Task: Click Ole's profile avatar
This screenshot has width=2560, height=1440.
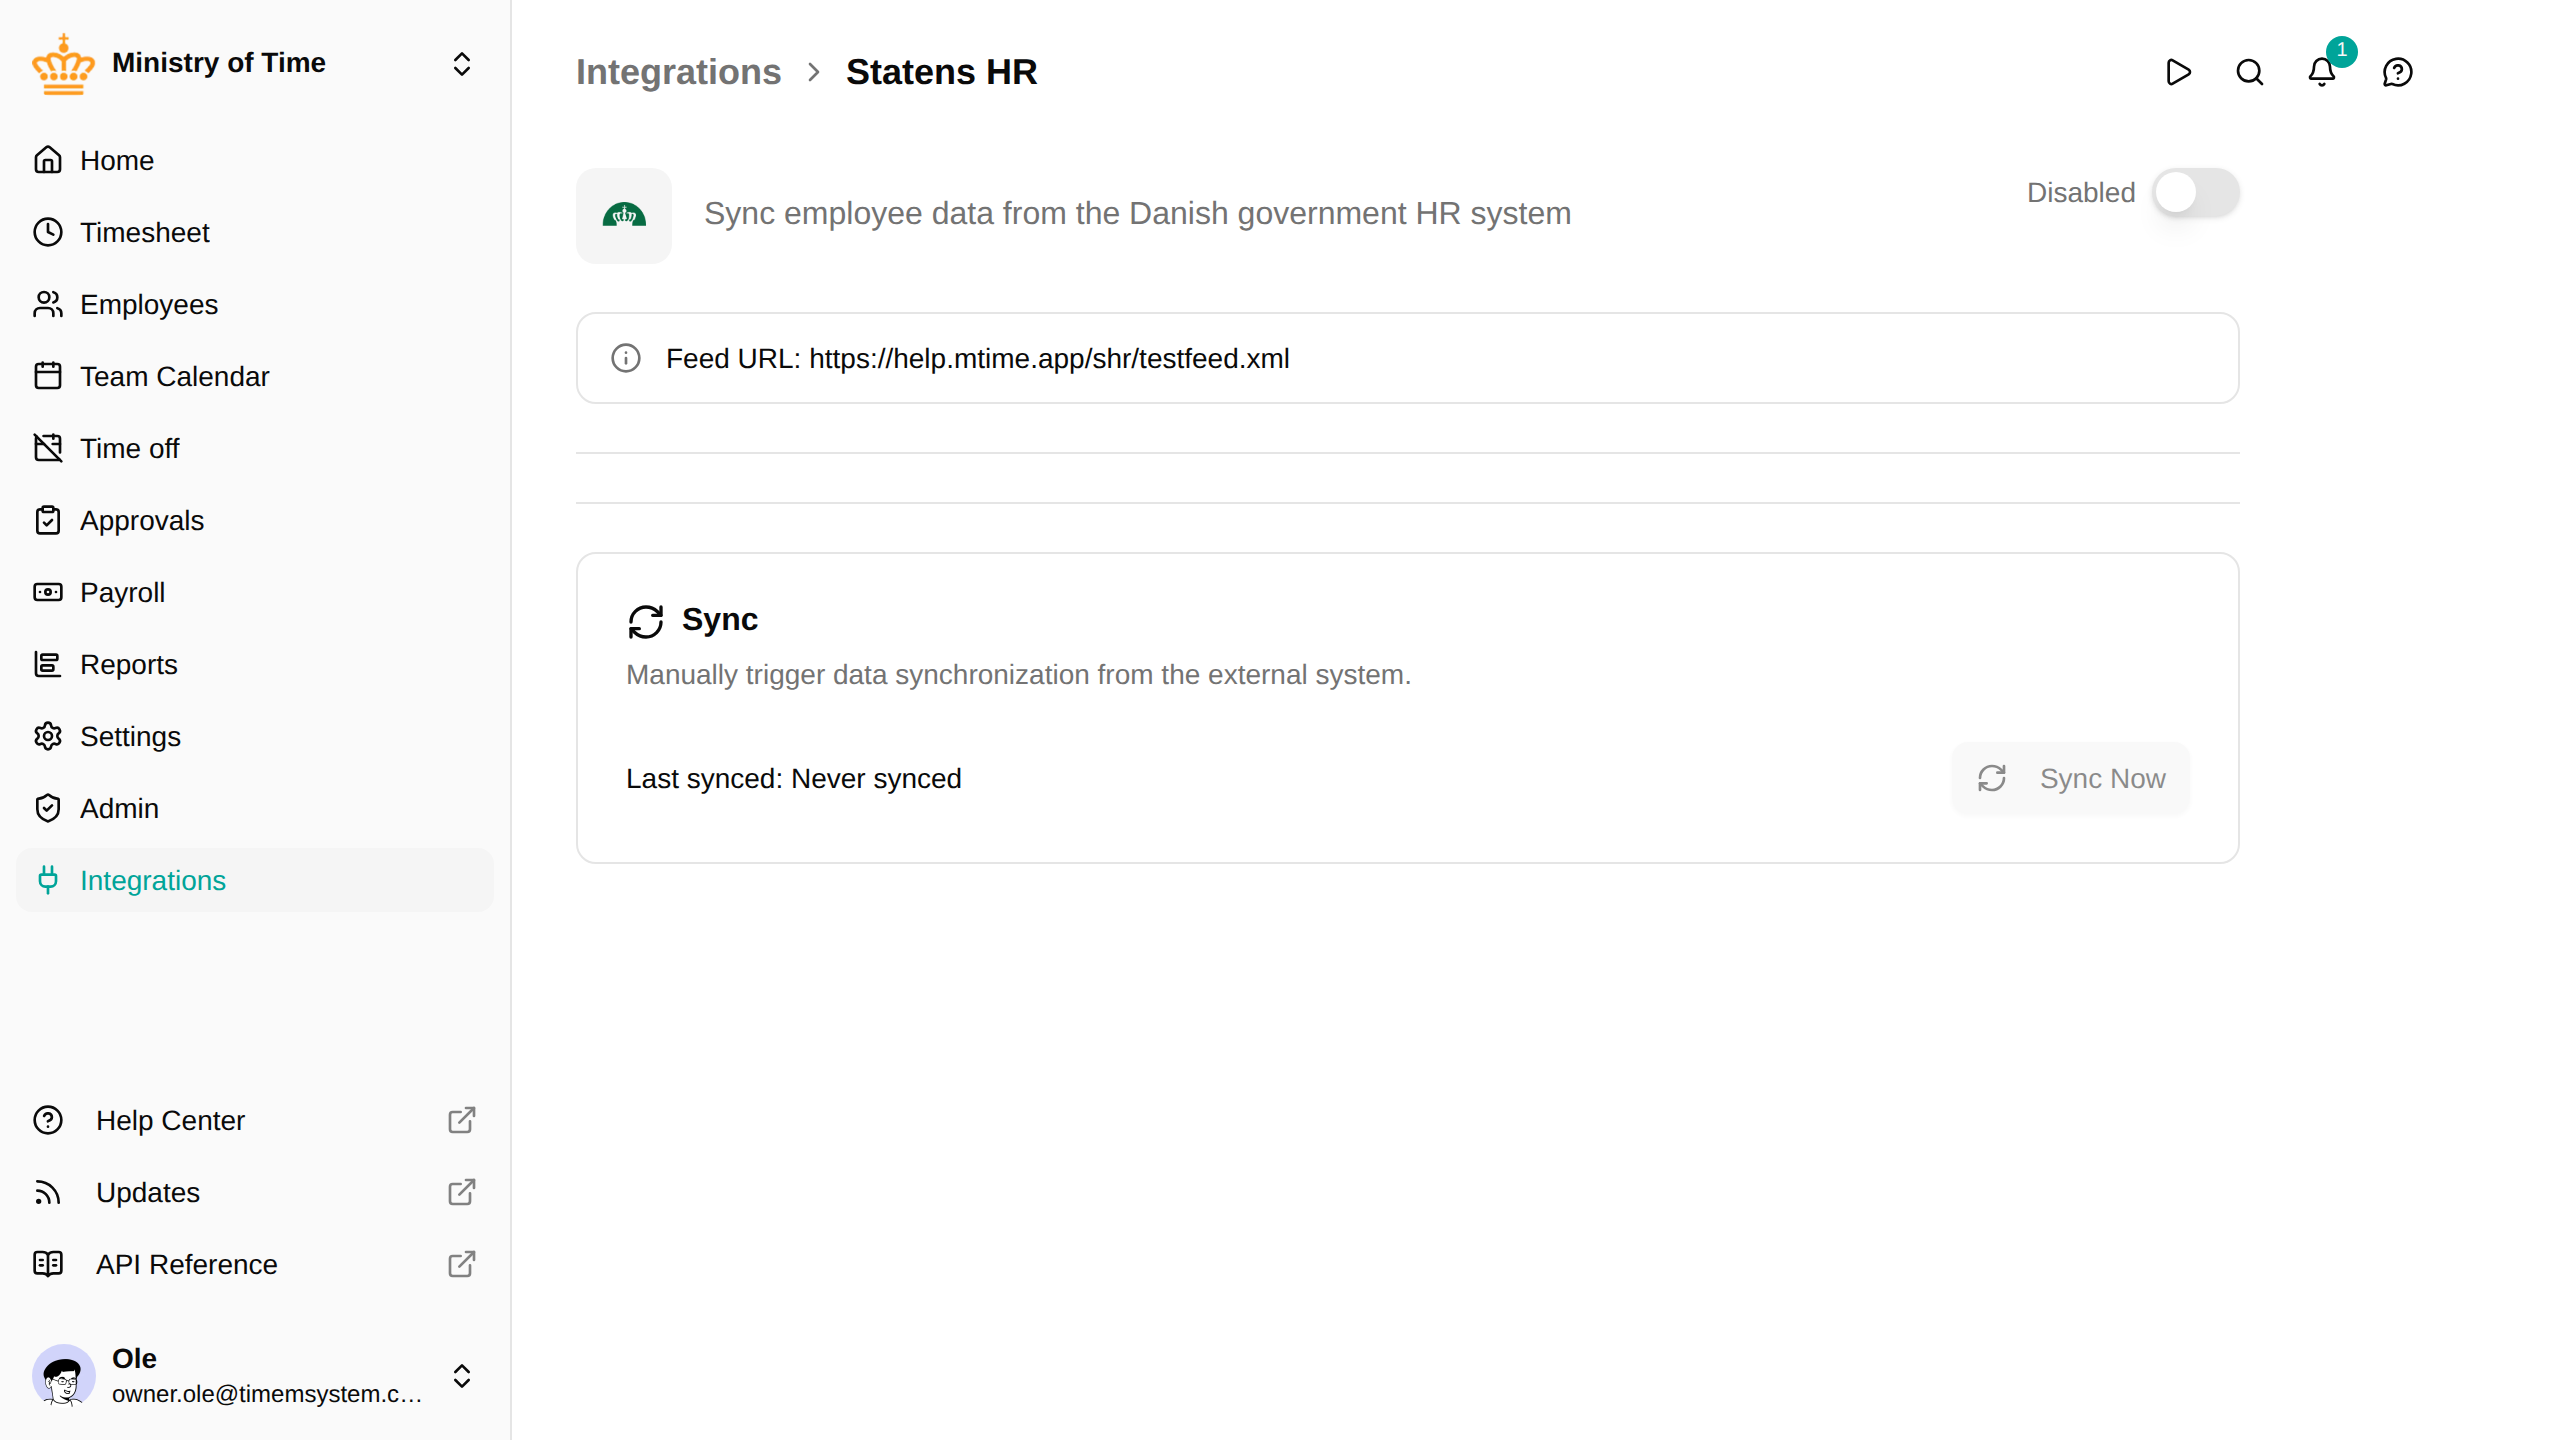Action: [64, 1376]
